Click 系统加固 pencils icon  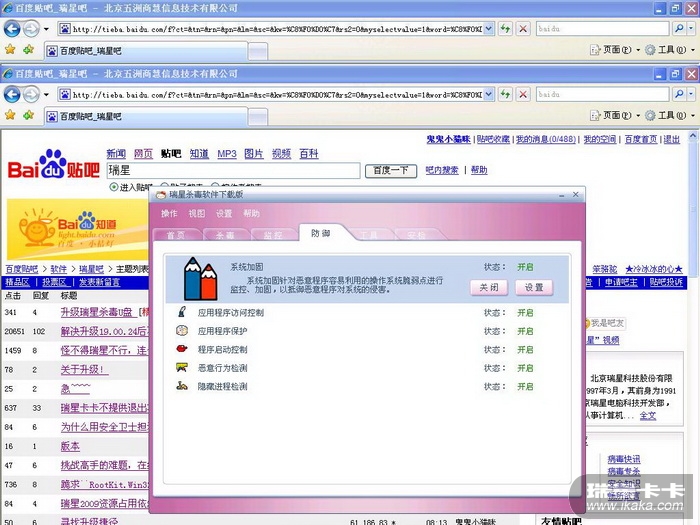200,279
